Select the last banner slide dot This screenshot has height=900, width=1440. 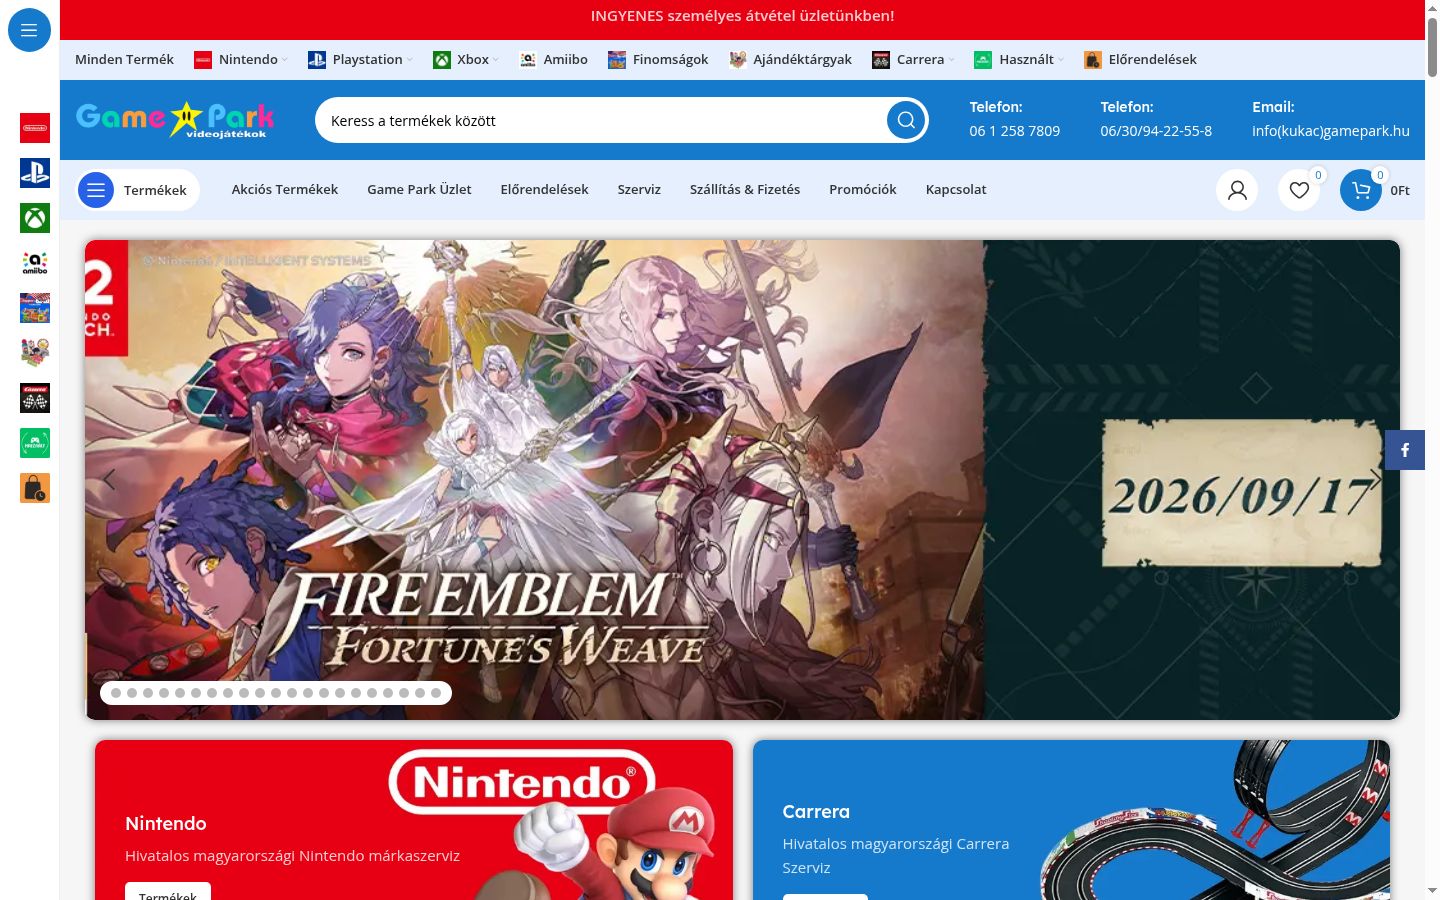[436, 693]
